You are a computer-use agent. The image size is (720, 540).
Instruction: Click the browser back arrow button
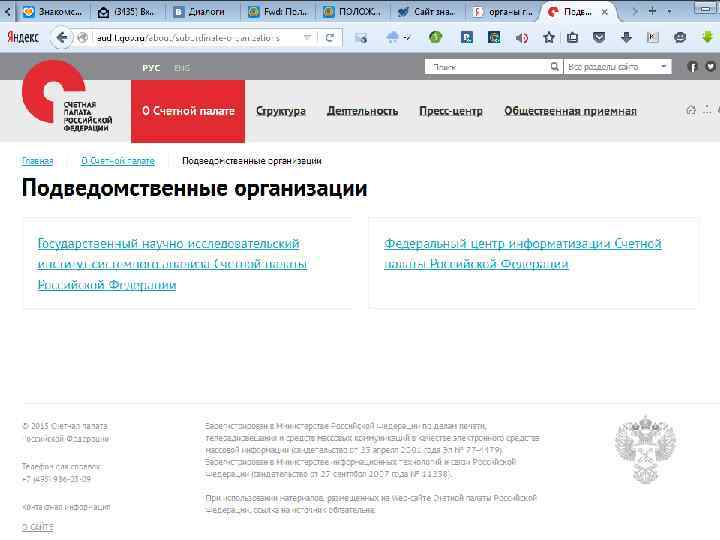click(62, 38)
